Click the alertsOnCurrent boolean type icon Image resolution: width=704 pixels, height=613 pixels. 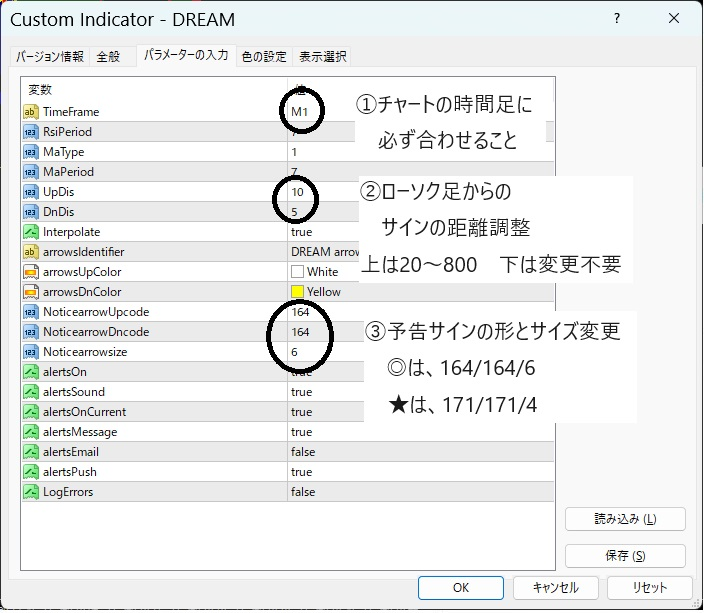coord(31,411)
